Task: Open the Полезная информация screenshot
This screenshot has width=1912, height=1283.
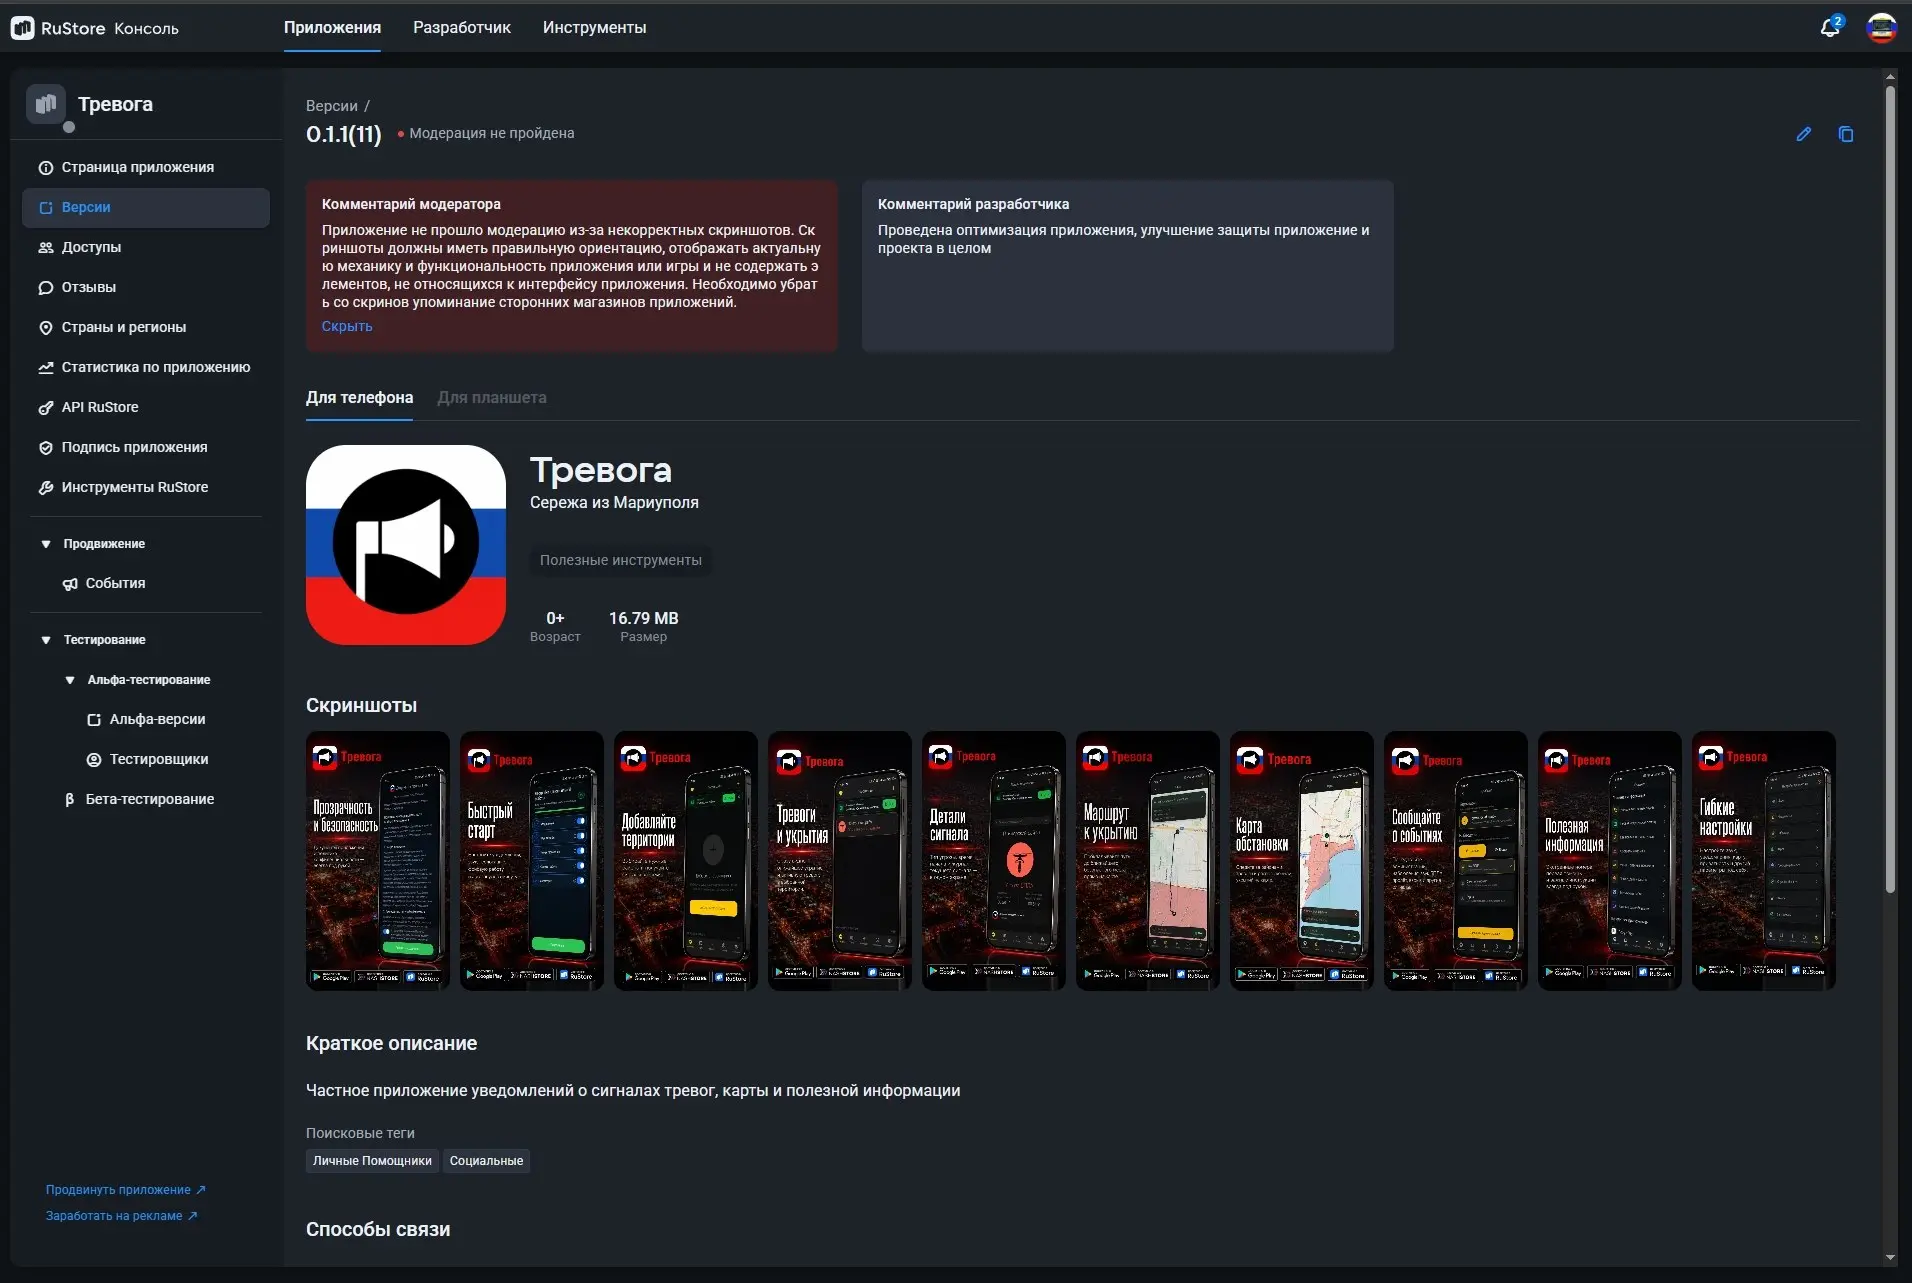Action: [x=1610, y=860]
